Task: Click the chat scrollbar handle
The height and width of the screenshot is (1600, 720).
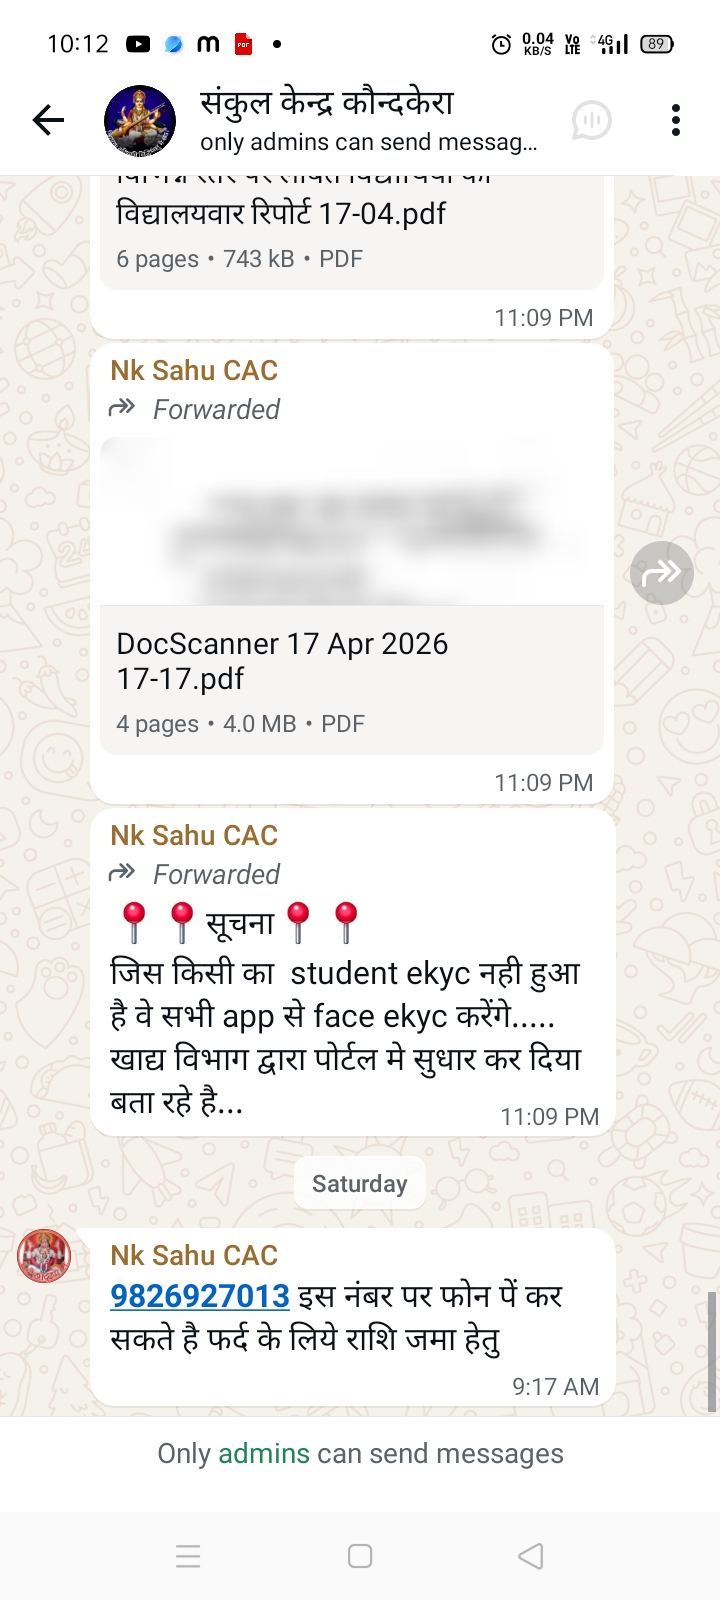Action: (x=712, y=1351)
